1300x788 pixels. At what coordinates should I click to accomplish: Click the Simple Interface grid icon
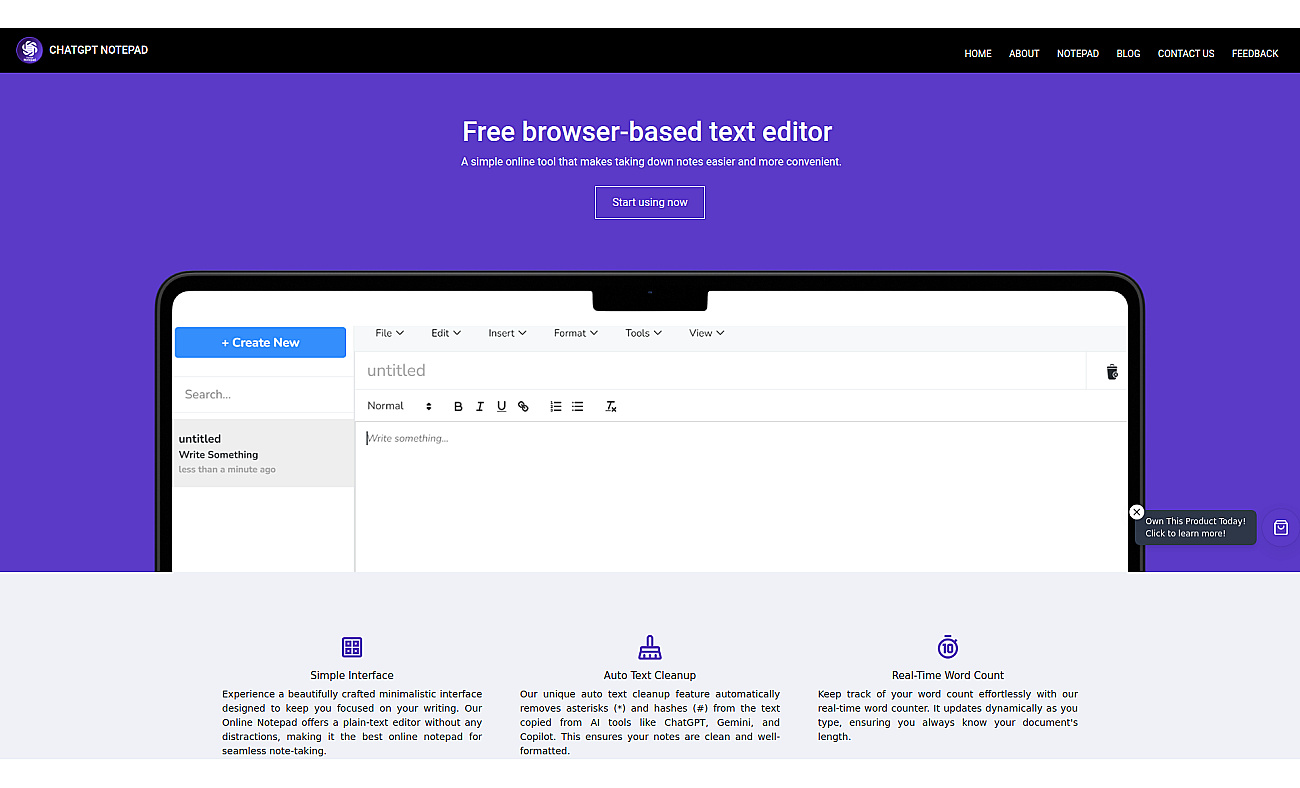click(x=352, y=647)
